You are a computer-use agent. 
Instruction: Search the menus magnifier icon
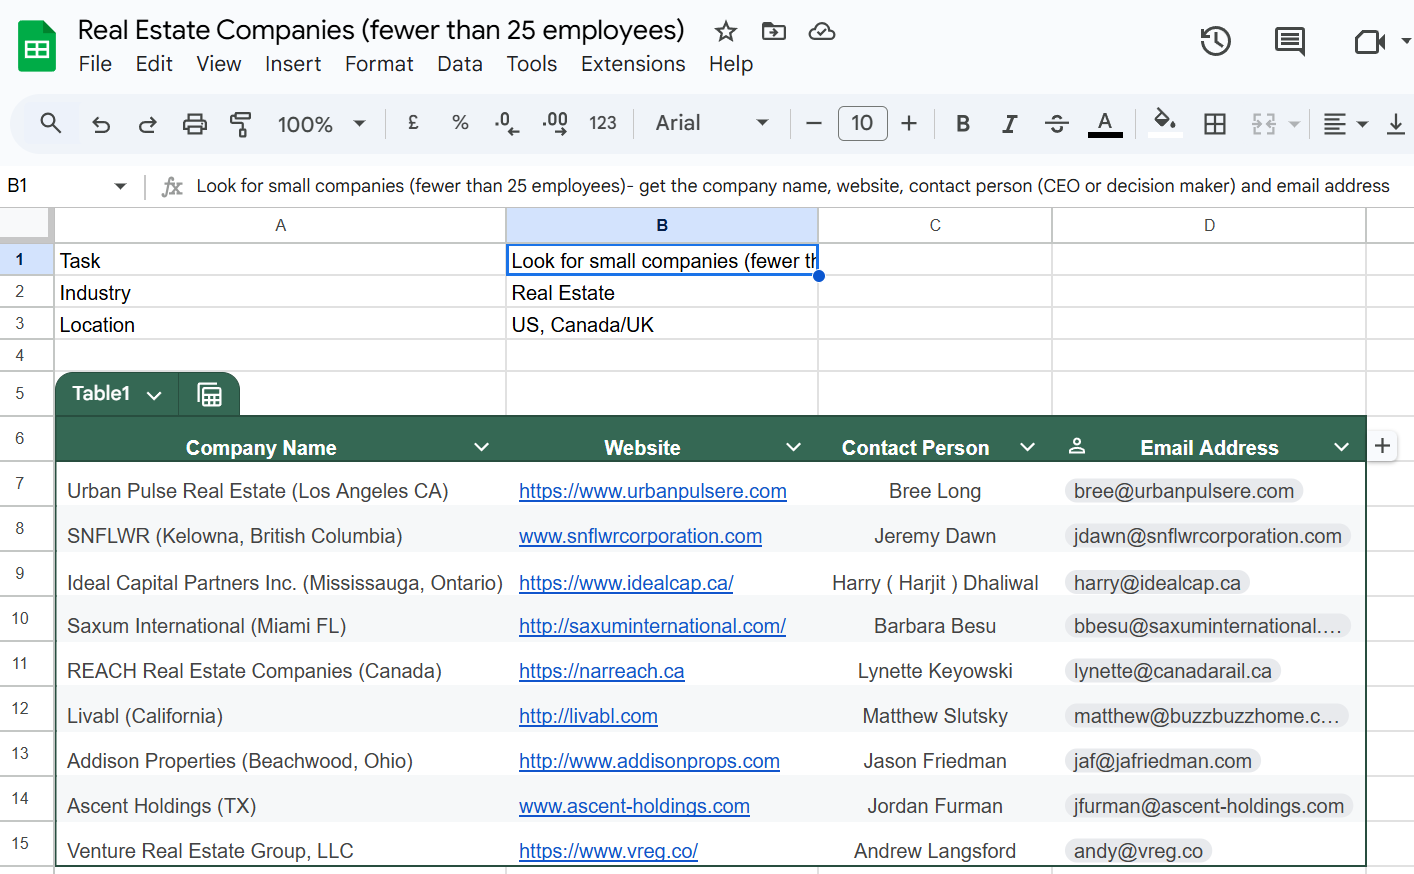pos(50,123)
